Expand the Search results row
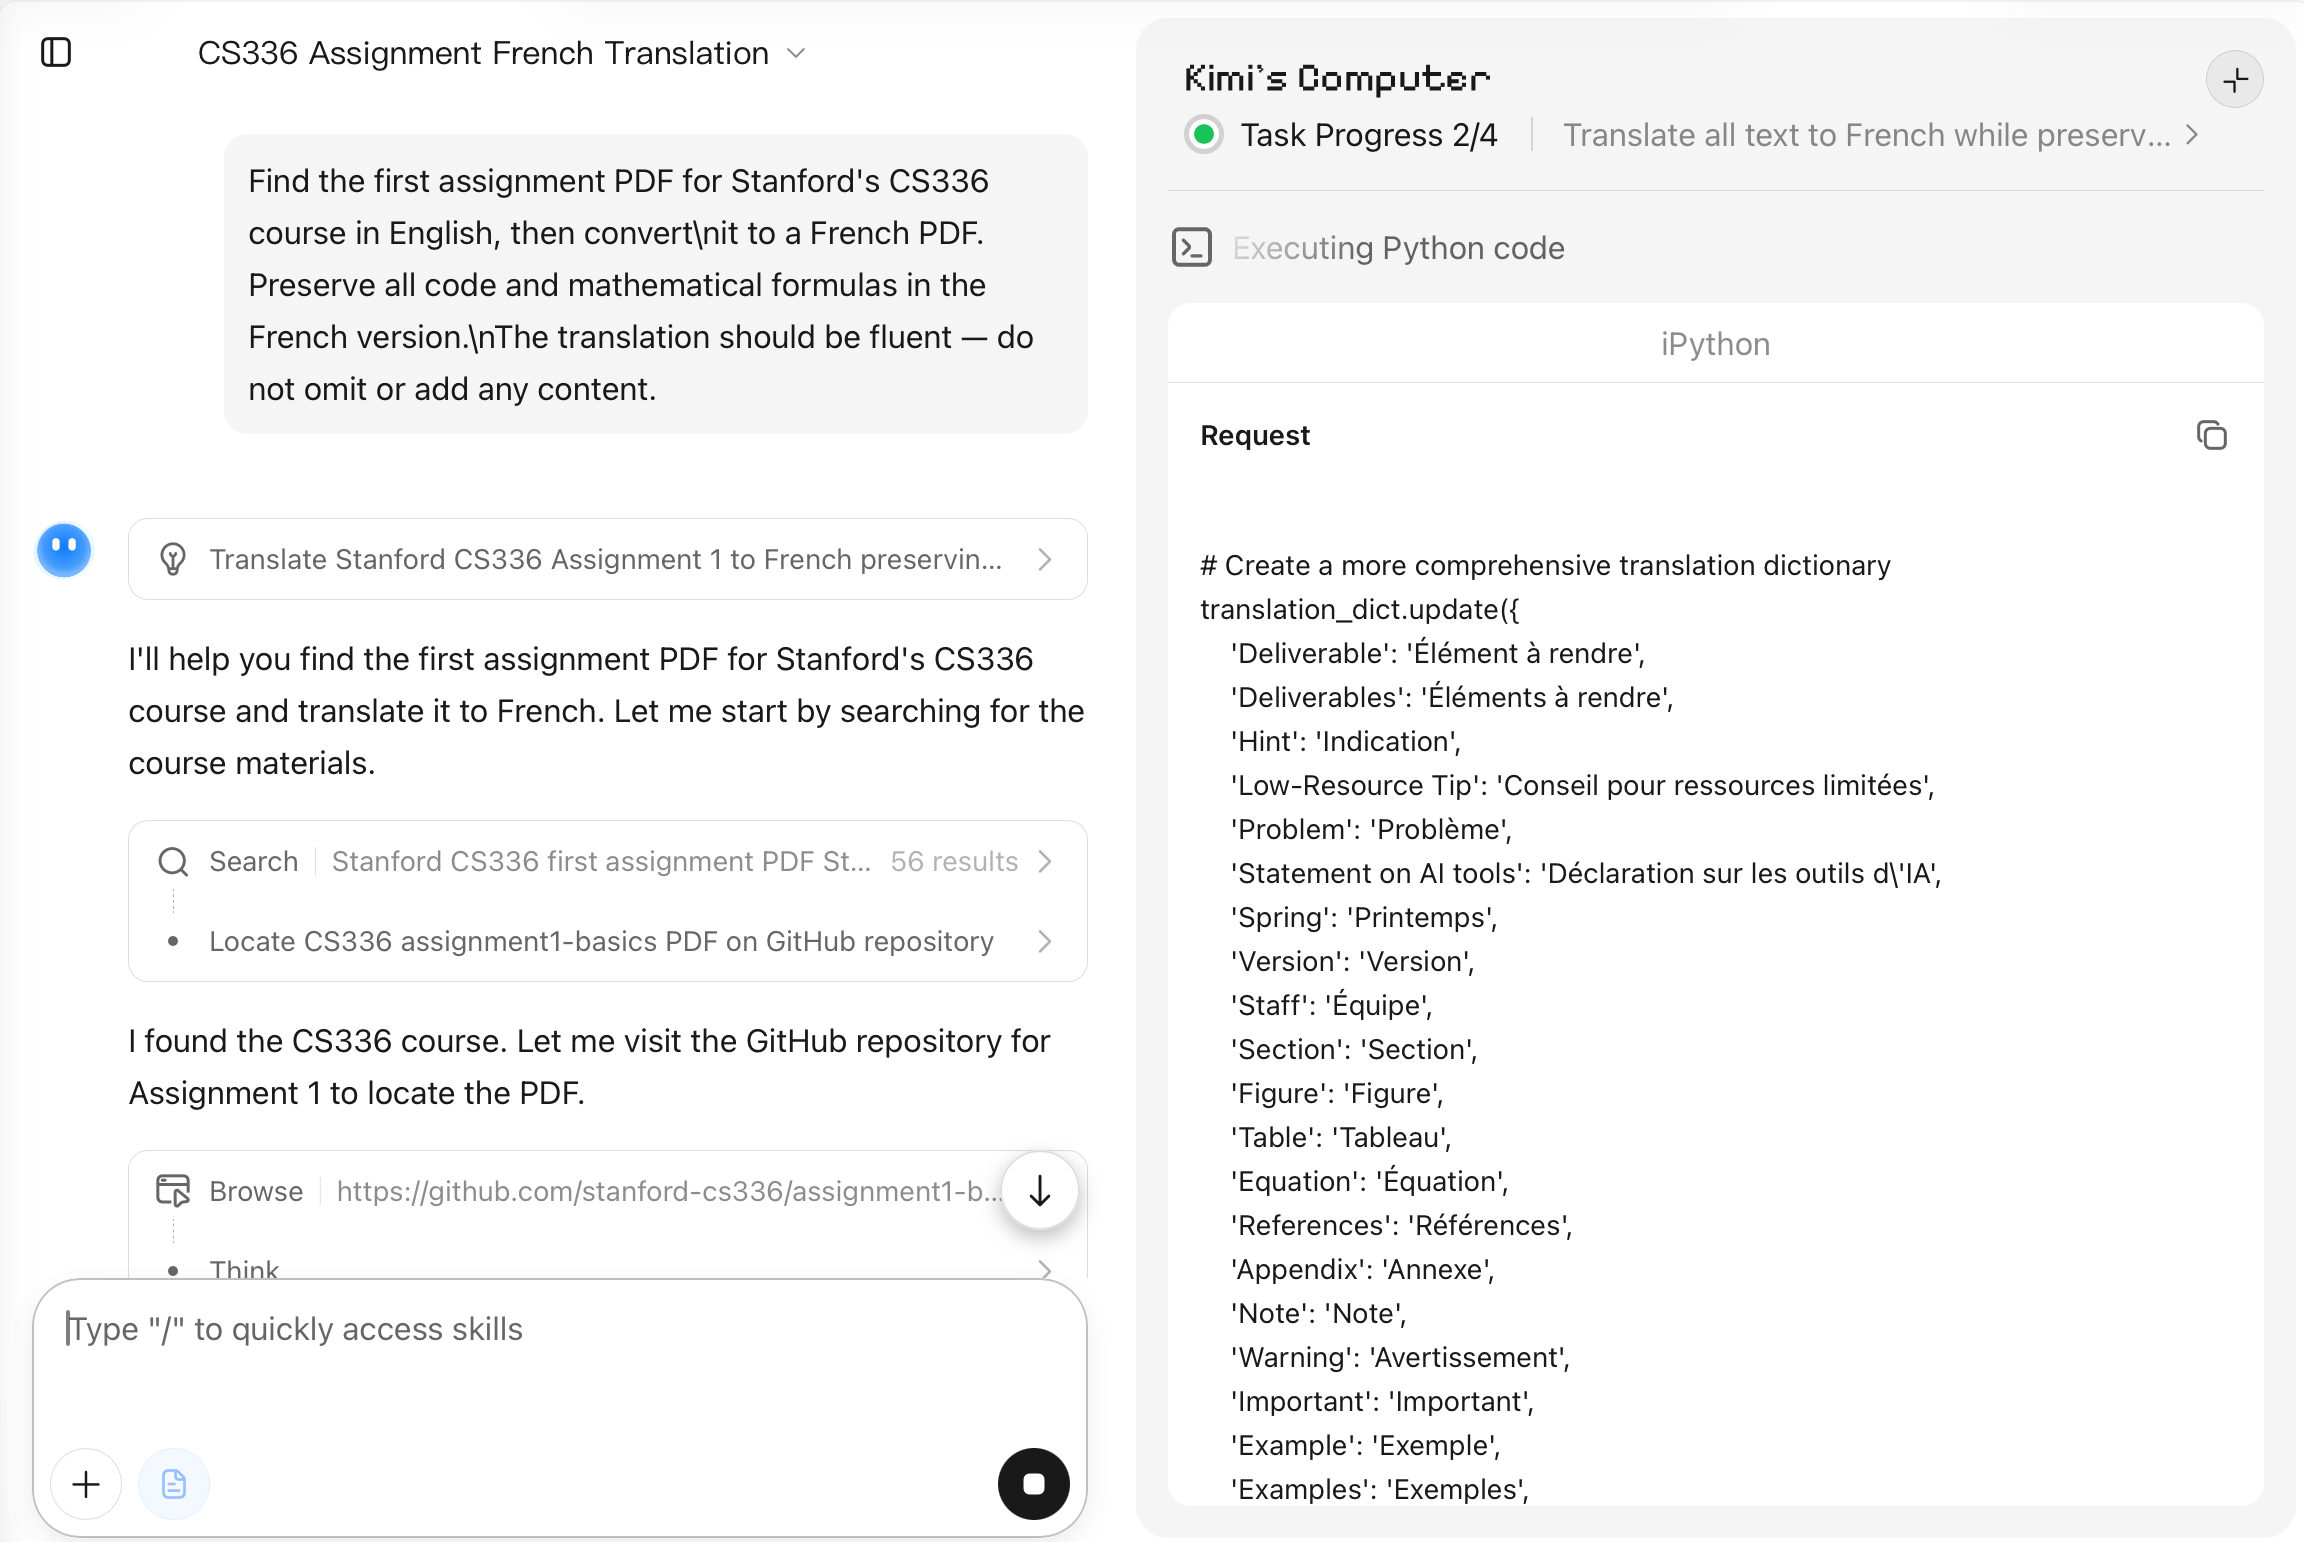This screenshot has width=2304, height=1542. (608, 861)
